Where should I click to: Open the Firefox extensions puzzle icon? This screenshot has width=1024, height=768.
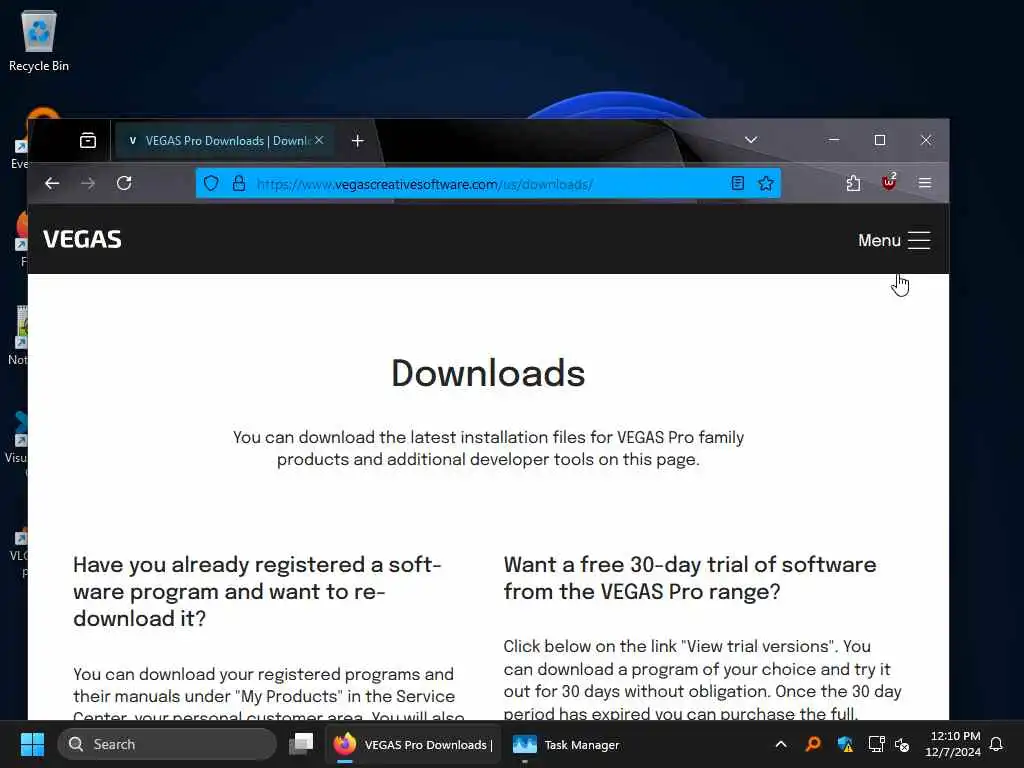[853, 184]
